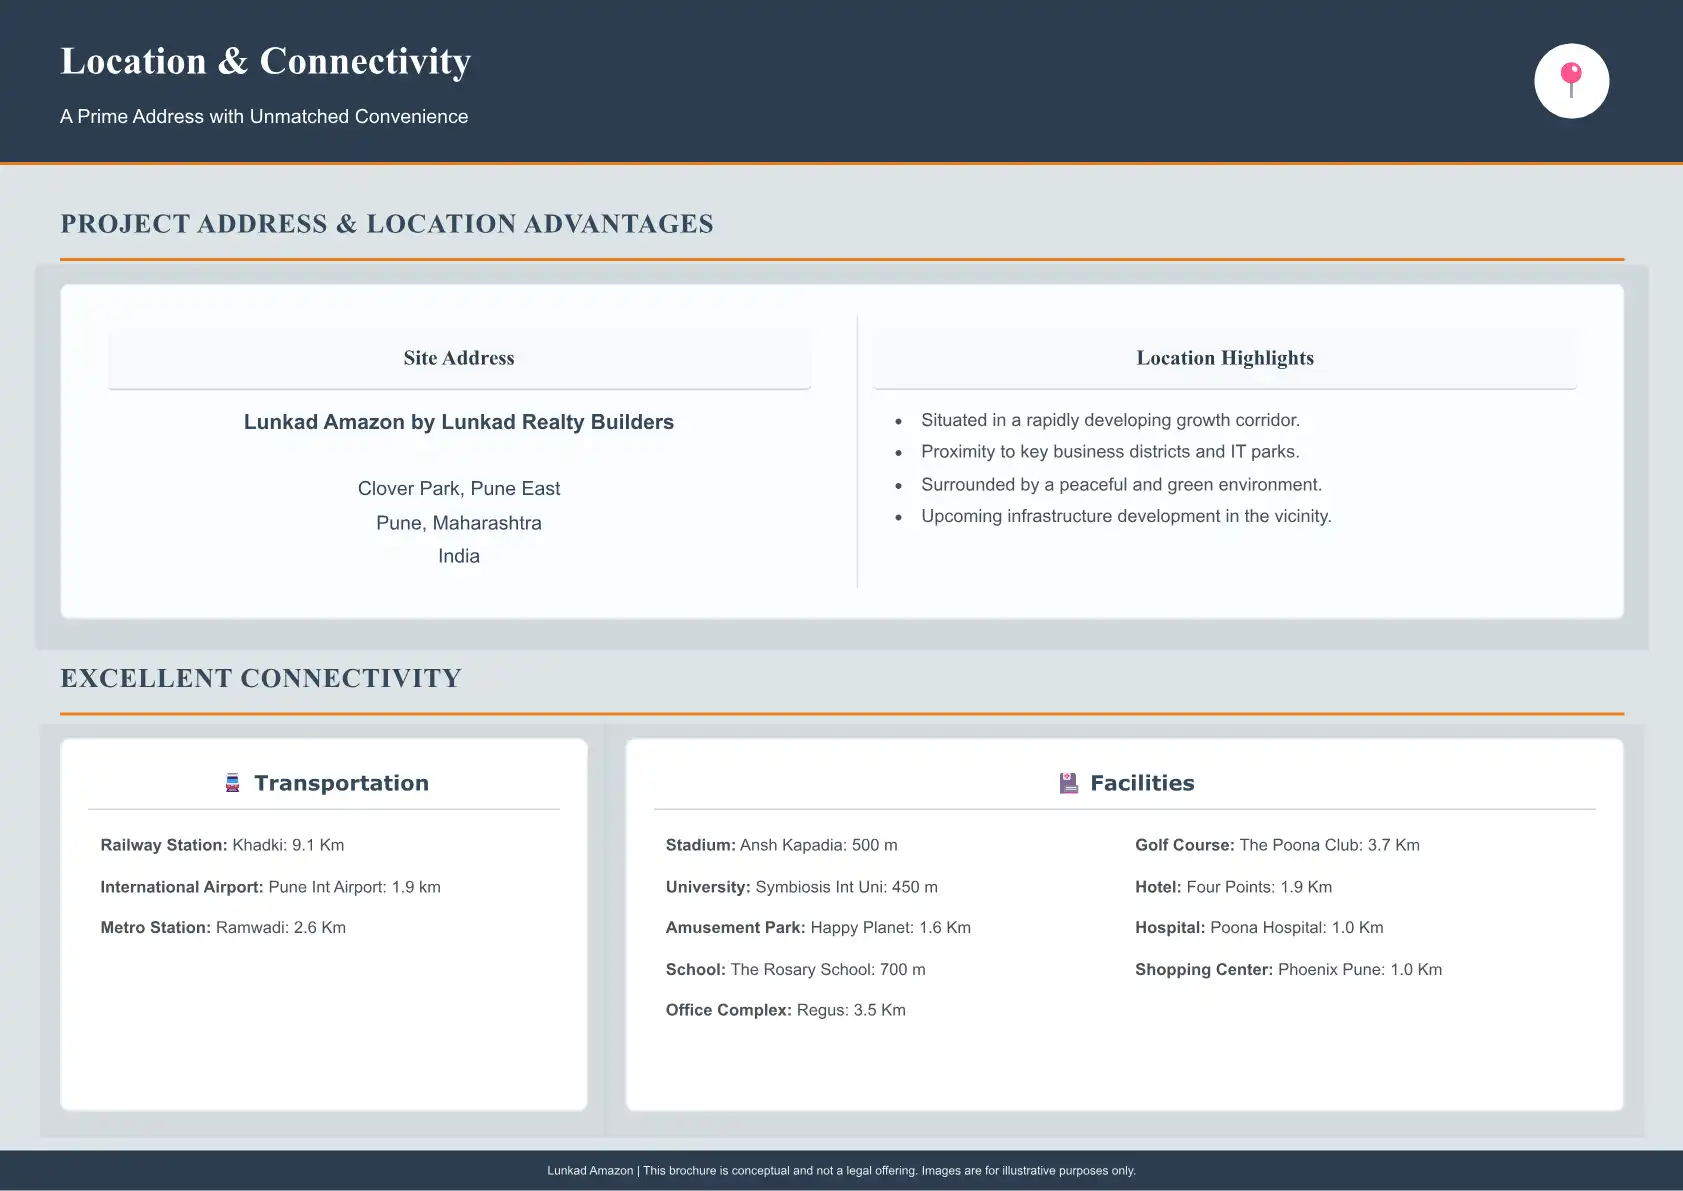1683x1191 pixels.
Task: Click the Shopping Center Phoenix Pune entry
Action: point(1288,970)
